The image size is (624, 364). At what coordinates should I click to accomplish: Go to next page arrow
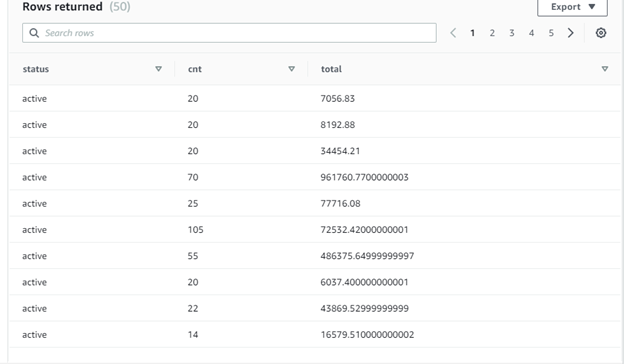(570, 33)
